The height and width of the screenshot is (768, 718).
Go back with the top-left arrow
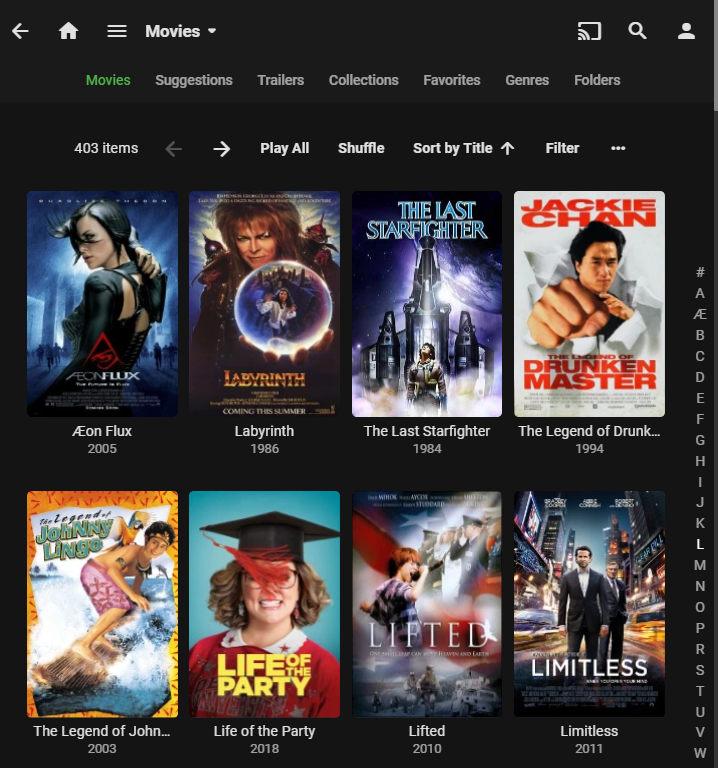pos(21,31)
